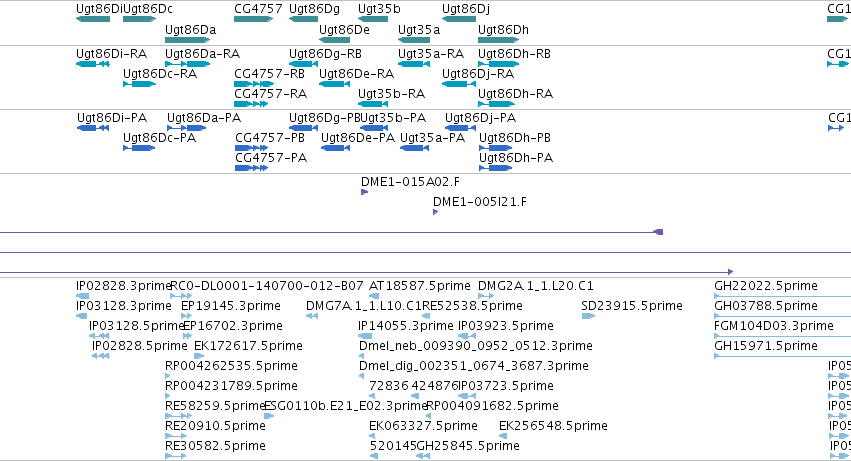Select EST EP19145.3prime
Viewport: 851px width, 461px height.
(231, 306)
